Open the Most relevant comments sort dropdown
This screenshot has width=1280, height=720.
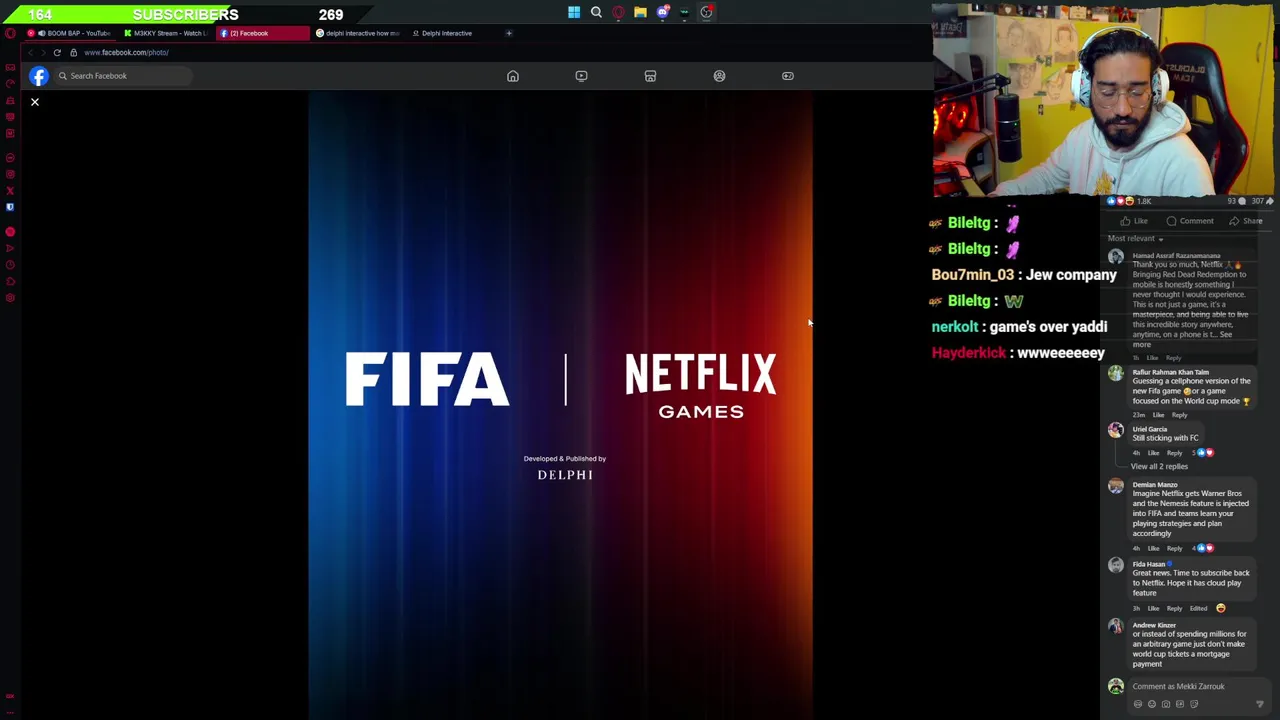click(1135, 239)
